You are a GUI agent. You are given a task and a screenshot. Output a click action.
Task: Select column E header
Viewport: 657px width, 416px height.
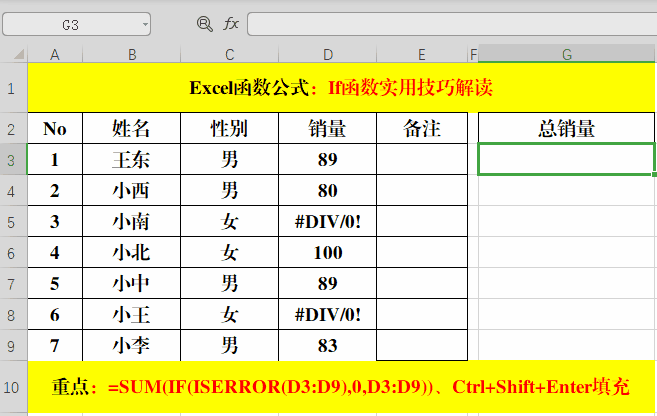[422, 54]
